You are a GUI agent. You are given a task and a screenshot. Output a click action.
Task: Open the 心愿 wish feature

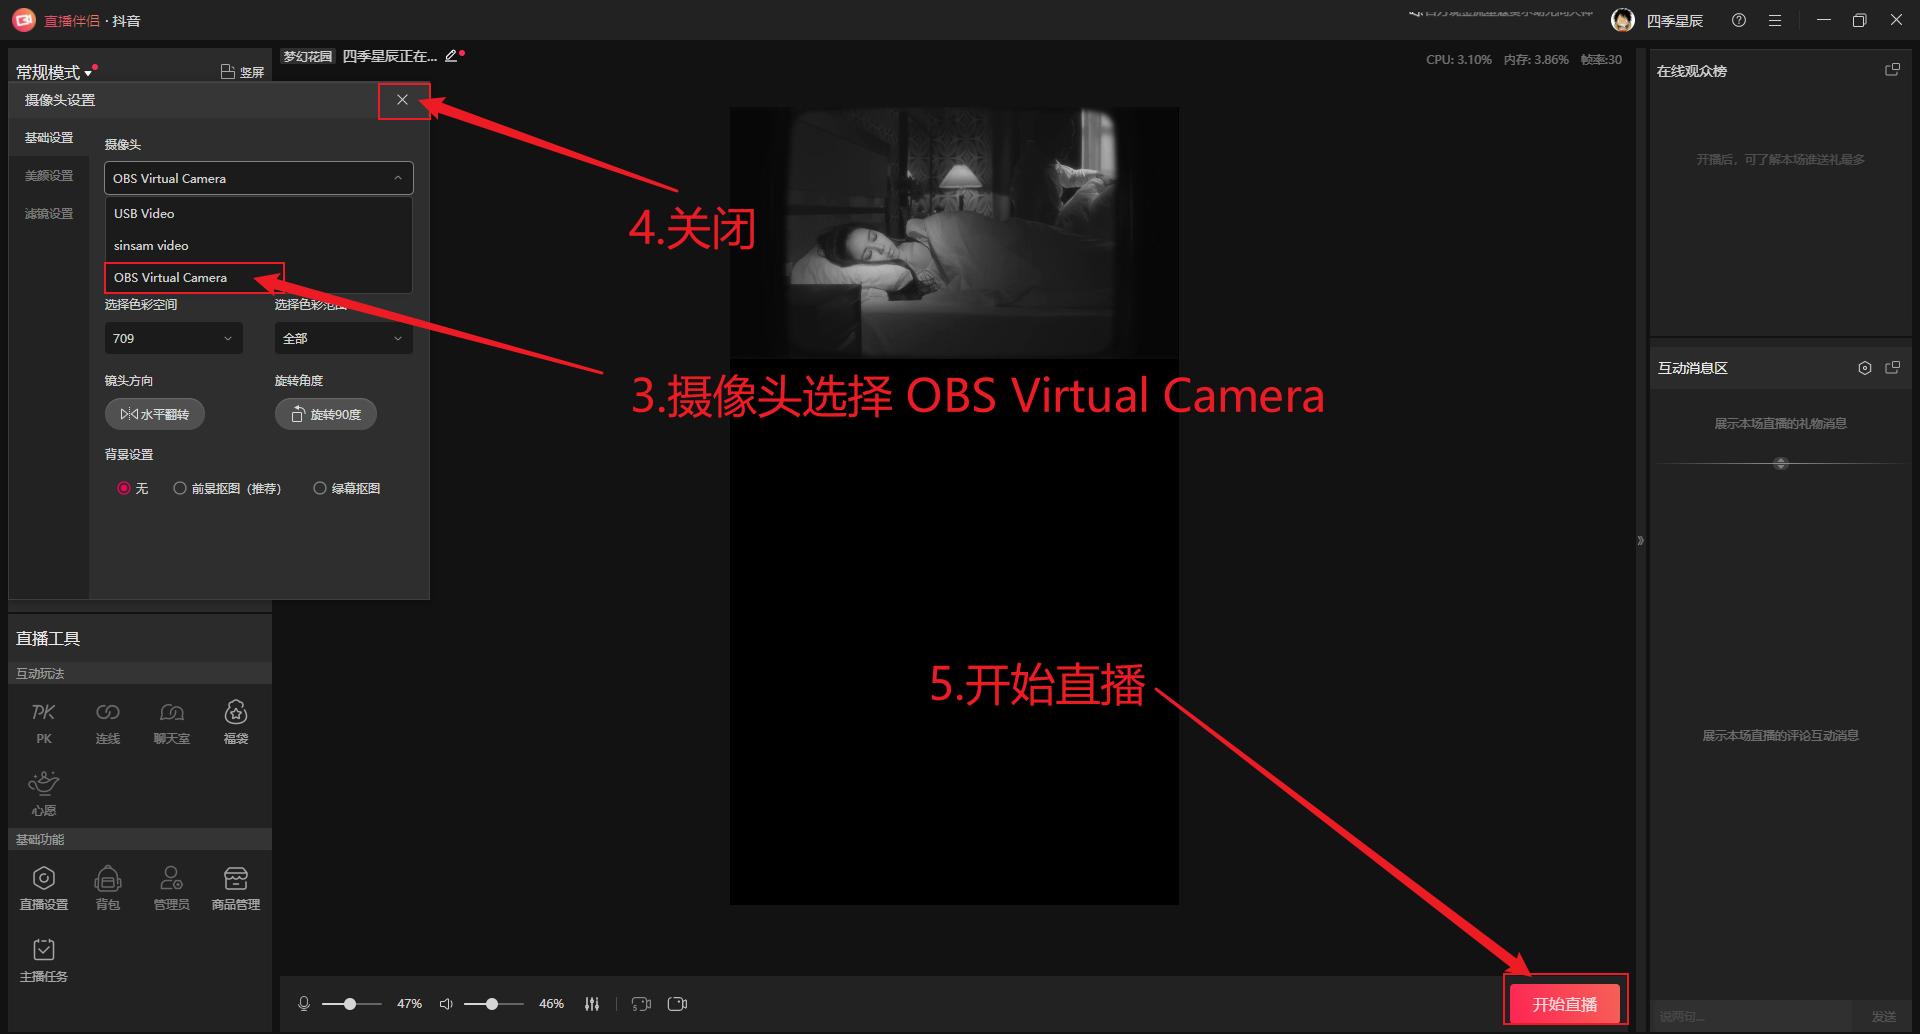coord(43,790)
